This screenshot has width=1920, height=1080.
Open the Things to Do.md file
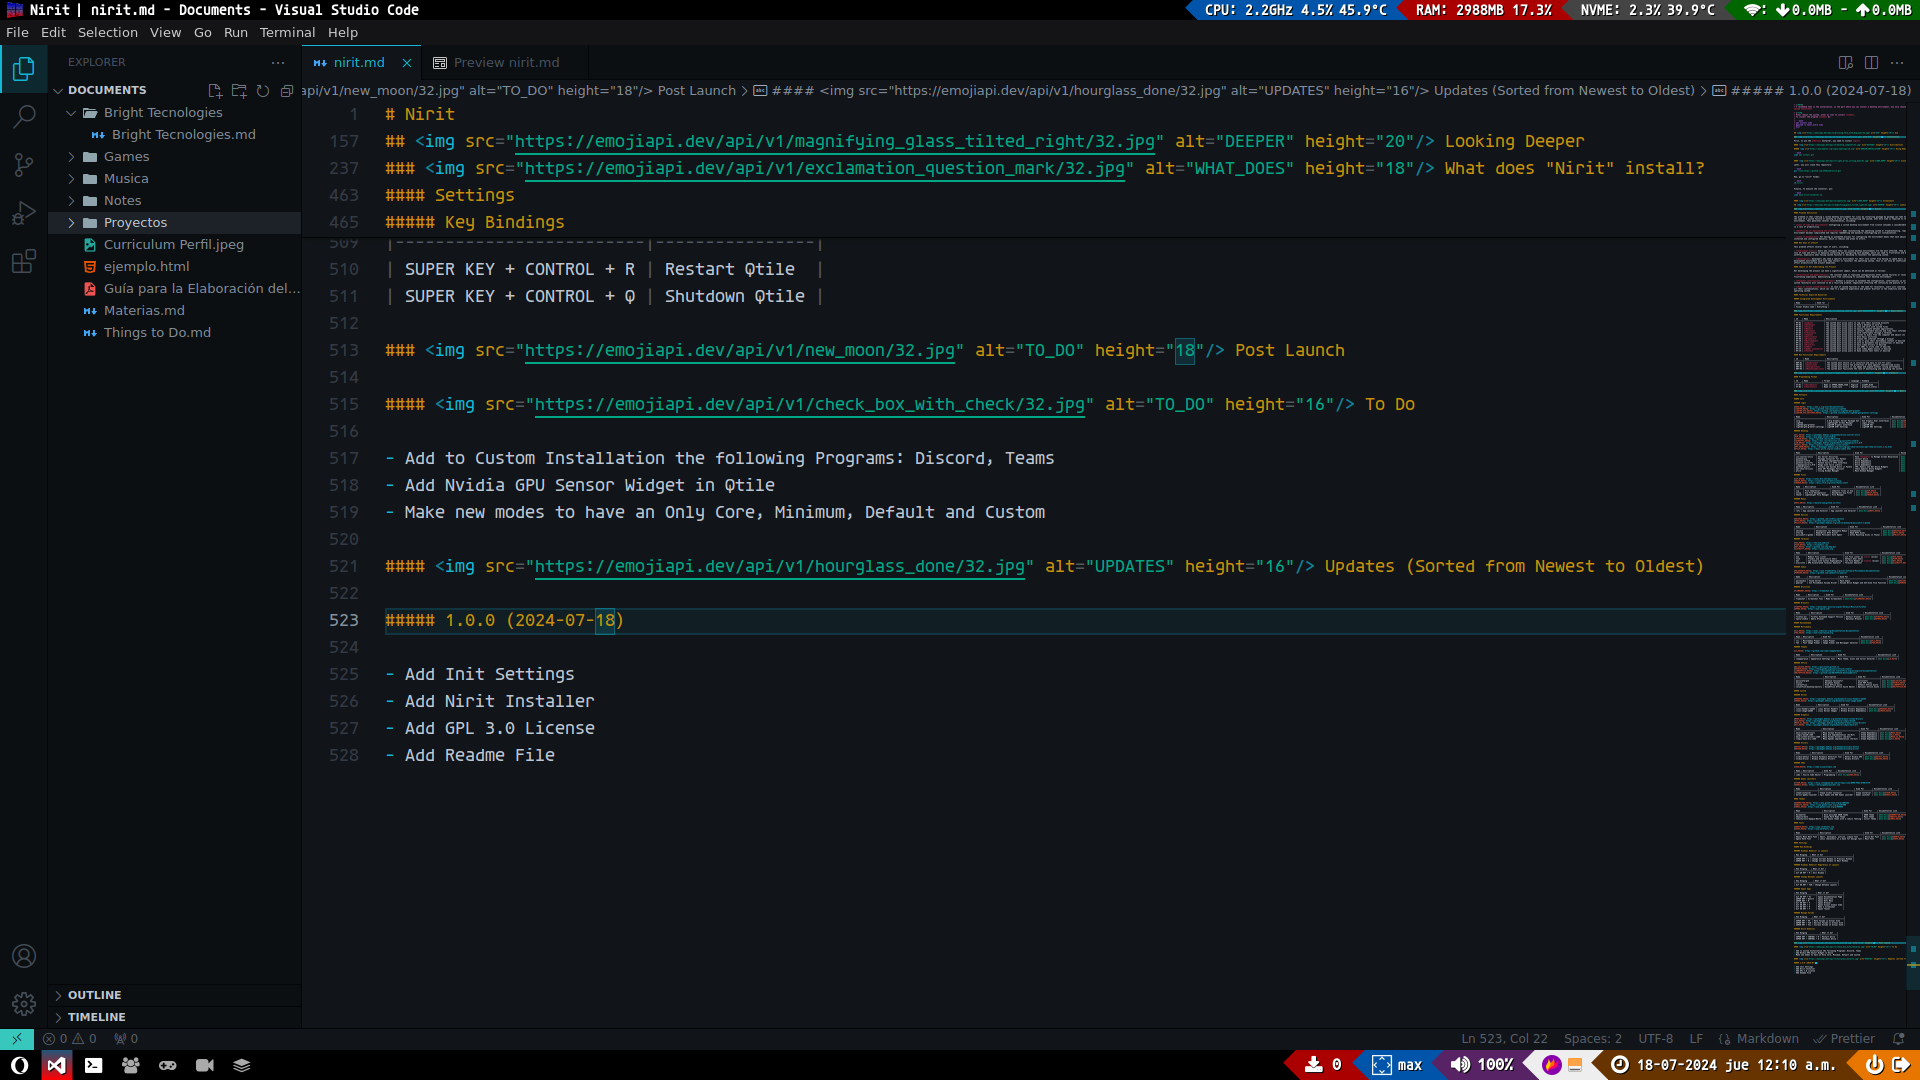[x=157, y=333]
